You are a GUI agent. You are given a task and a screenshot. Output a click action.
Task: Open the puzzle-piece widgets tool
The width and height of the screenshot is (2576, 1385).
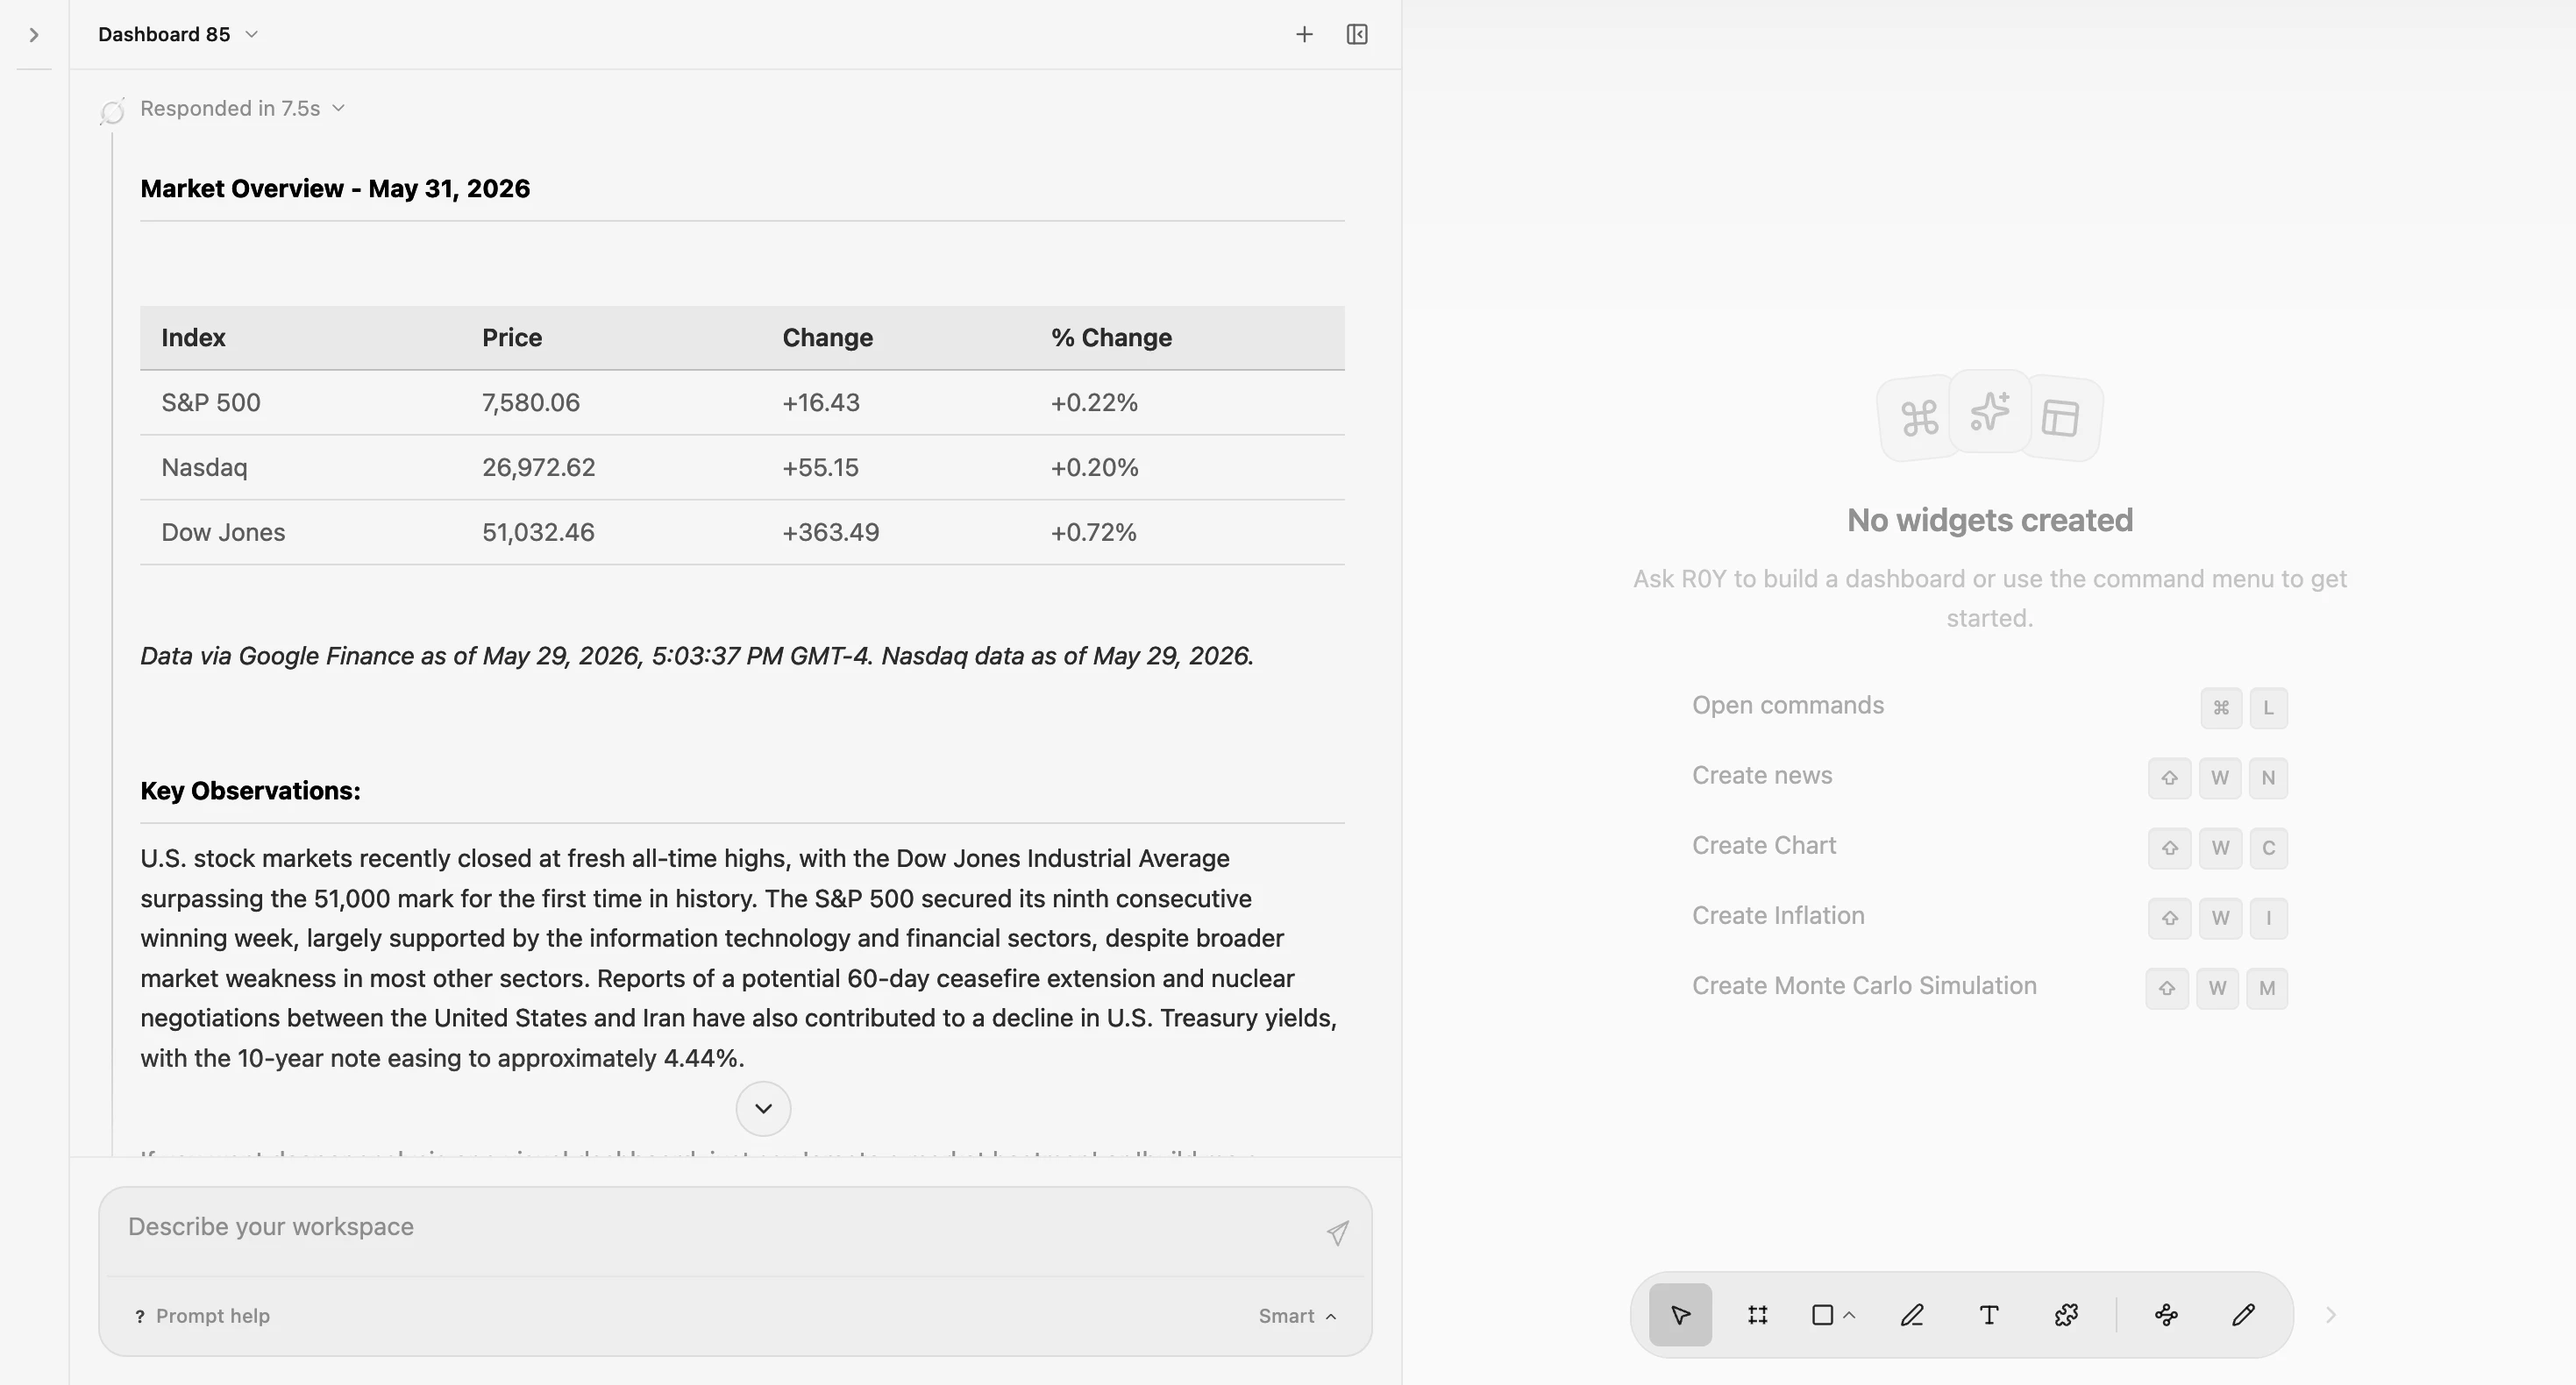[x=2066, y=1315]
